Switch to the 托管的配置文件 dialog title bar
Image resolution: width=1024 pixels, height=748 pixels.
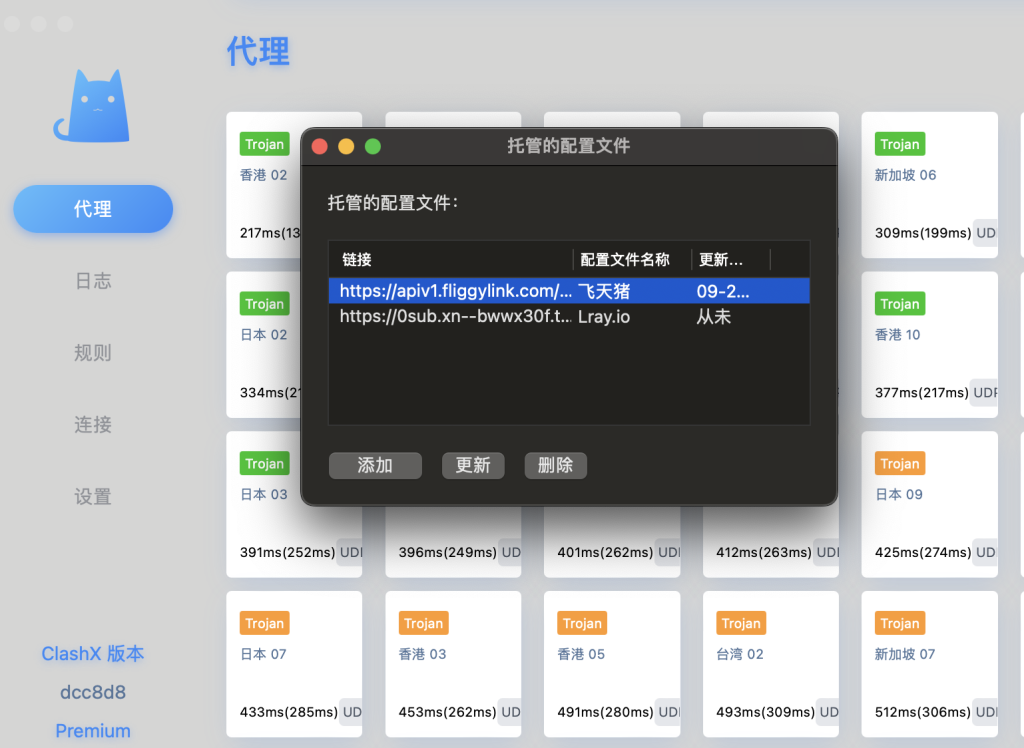(567, 145)
